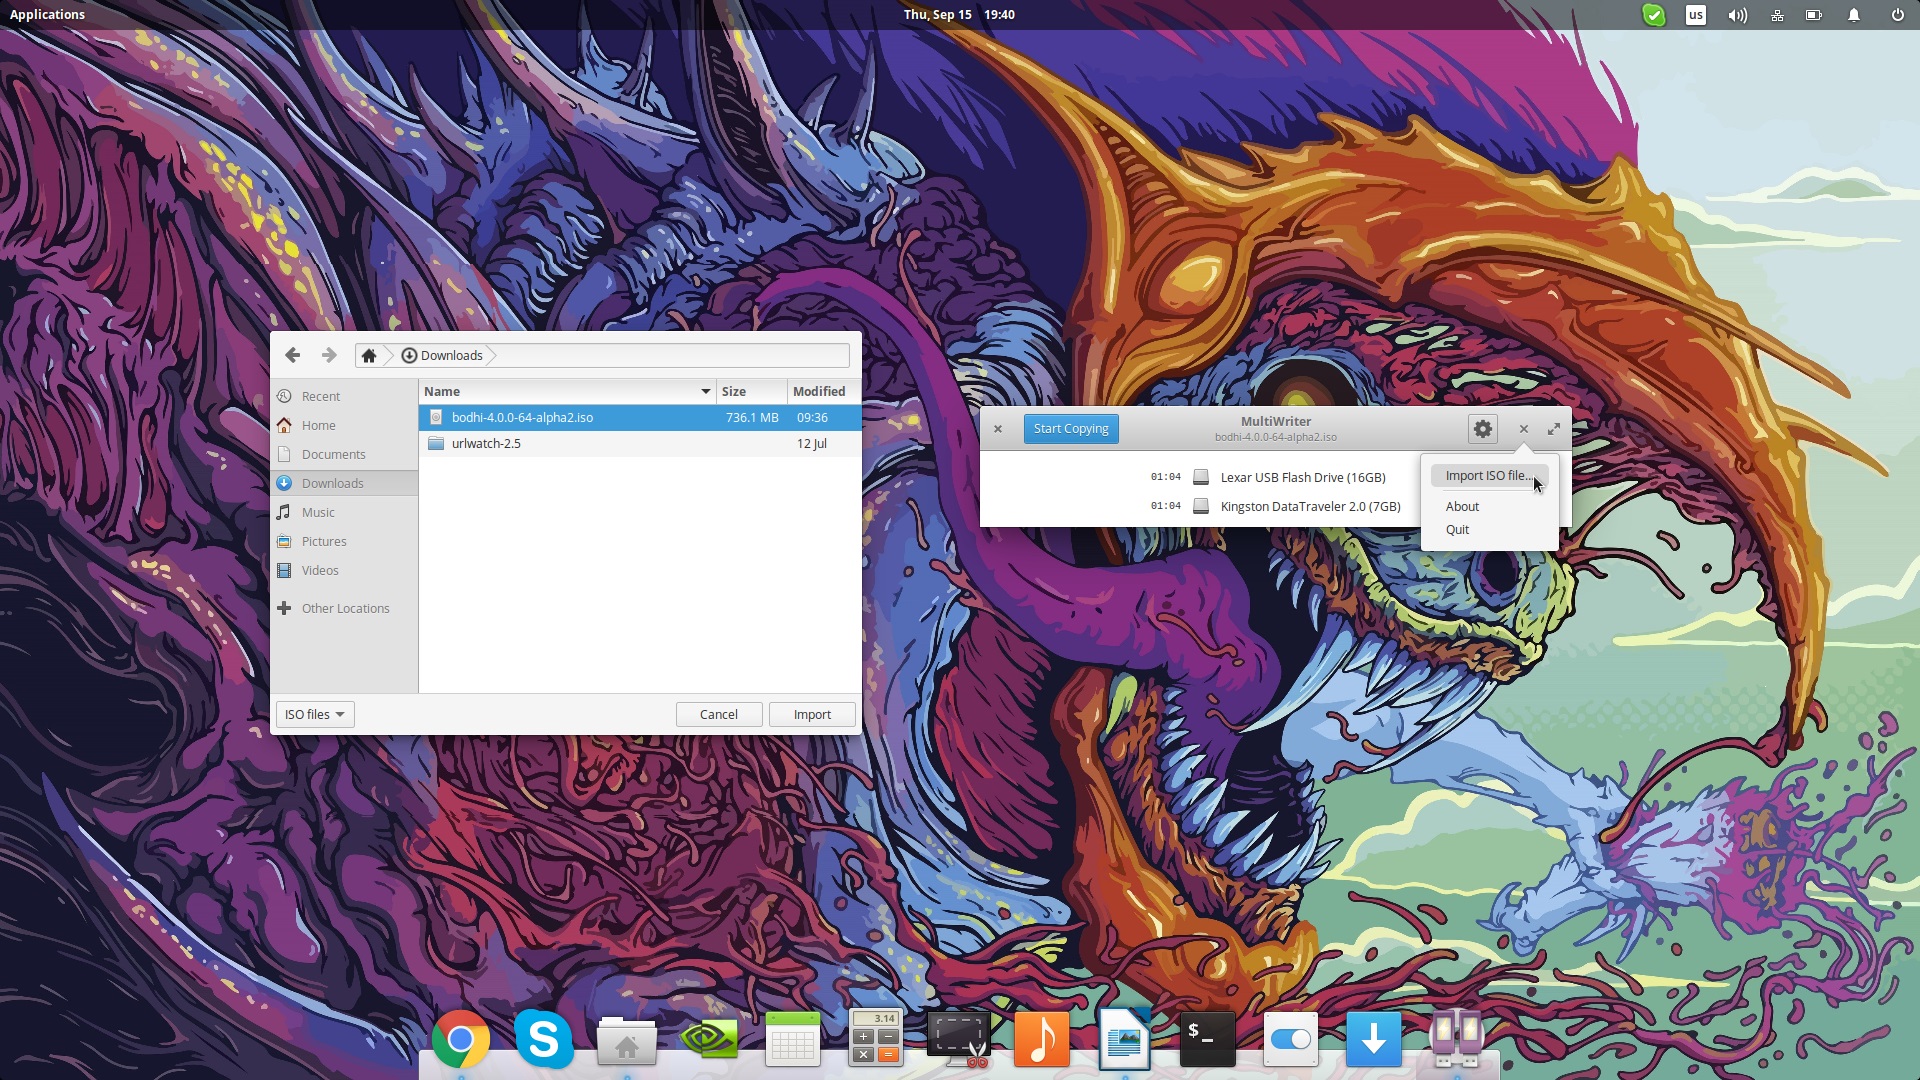Open the US keyboard layout indicator
This screenshot has height=1080, width=1920.
(x=1696, y=15)
